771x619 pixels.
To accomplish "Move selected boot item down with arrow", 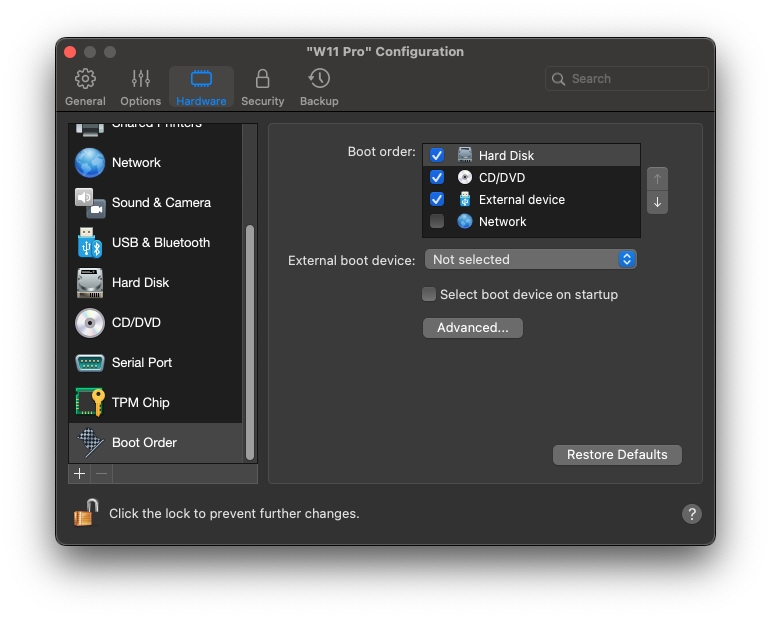I will pyautogui.click(x=657, y=202).
